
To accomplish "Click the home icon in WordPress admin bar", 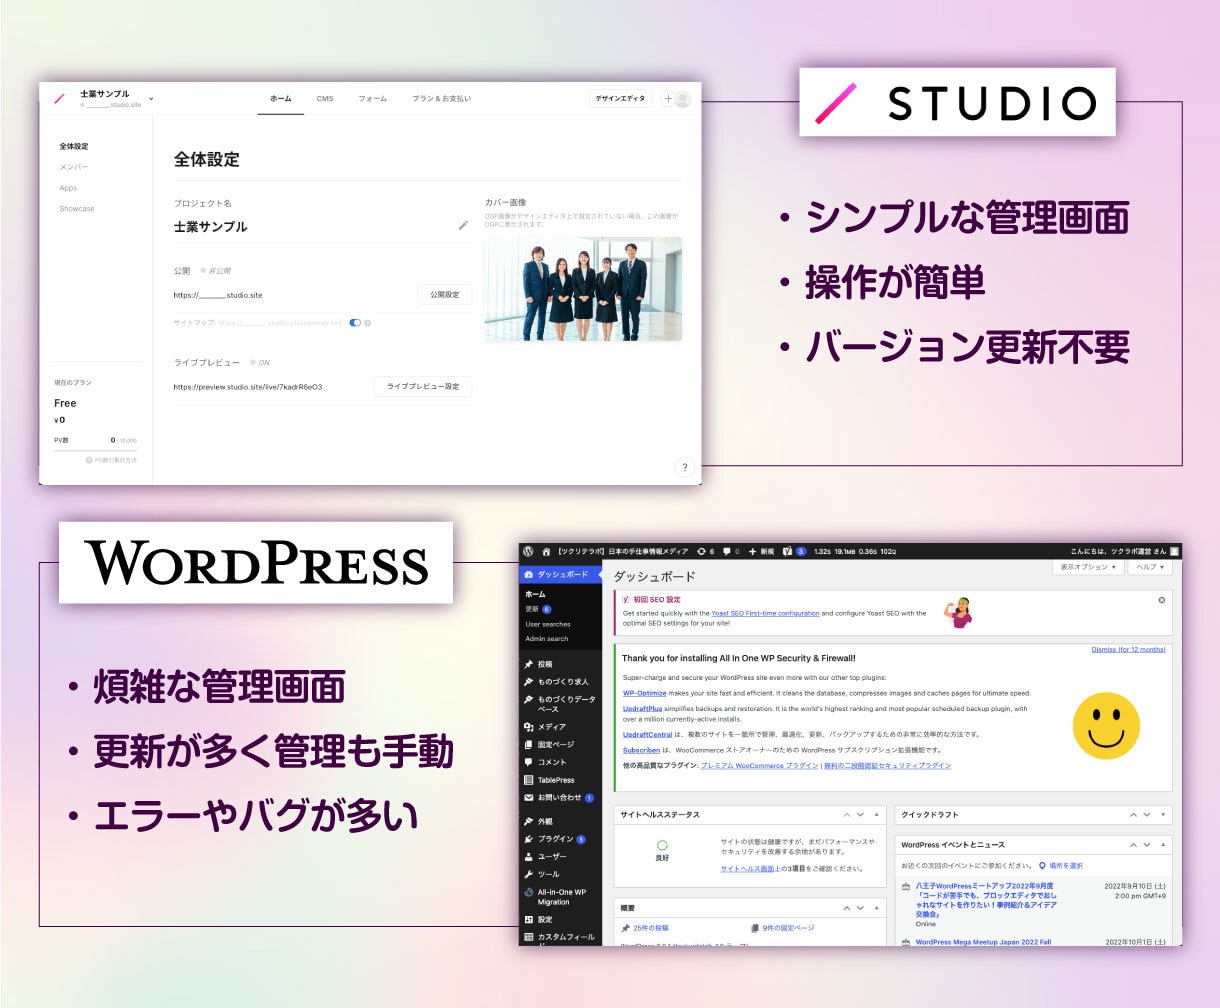I will coord(546,551).
